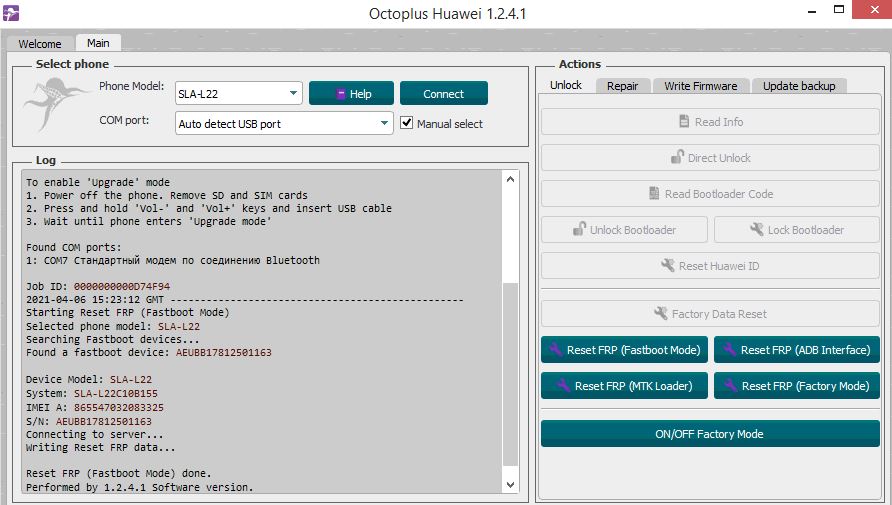Click wrench icon on Reset FRP (MTK Loader)
892x505 pixels.
pyautogui.click(x=563, y=385)
